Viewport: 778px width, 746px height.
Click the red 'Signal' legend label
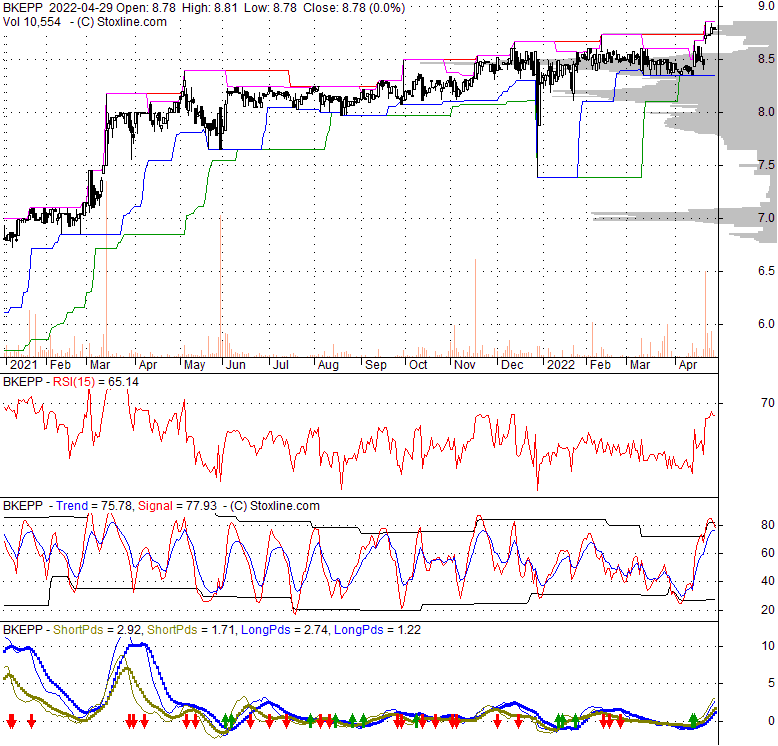click(155, 506)
